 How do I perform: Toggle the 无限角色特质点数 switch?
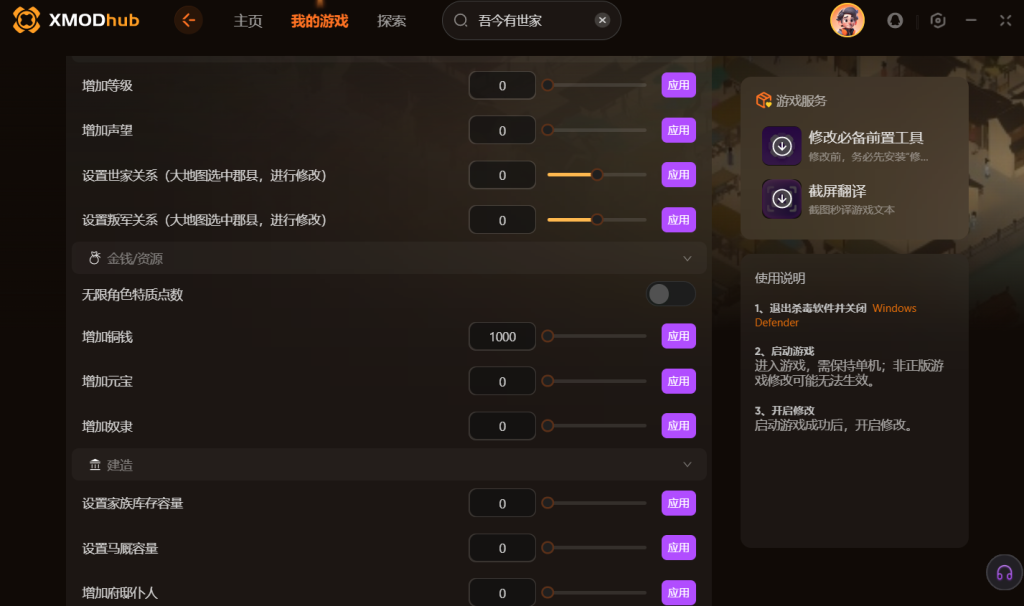point(671,294)
